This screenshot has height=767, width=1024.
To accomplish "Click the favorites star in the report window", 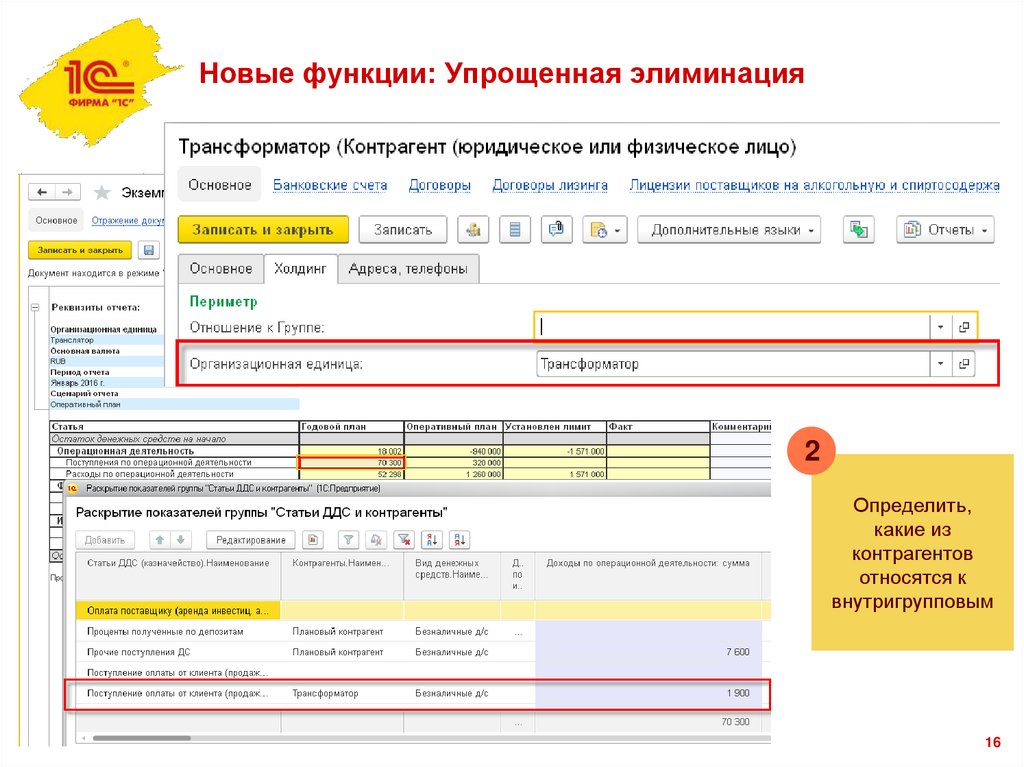I will point(102,192).
